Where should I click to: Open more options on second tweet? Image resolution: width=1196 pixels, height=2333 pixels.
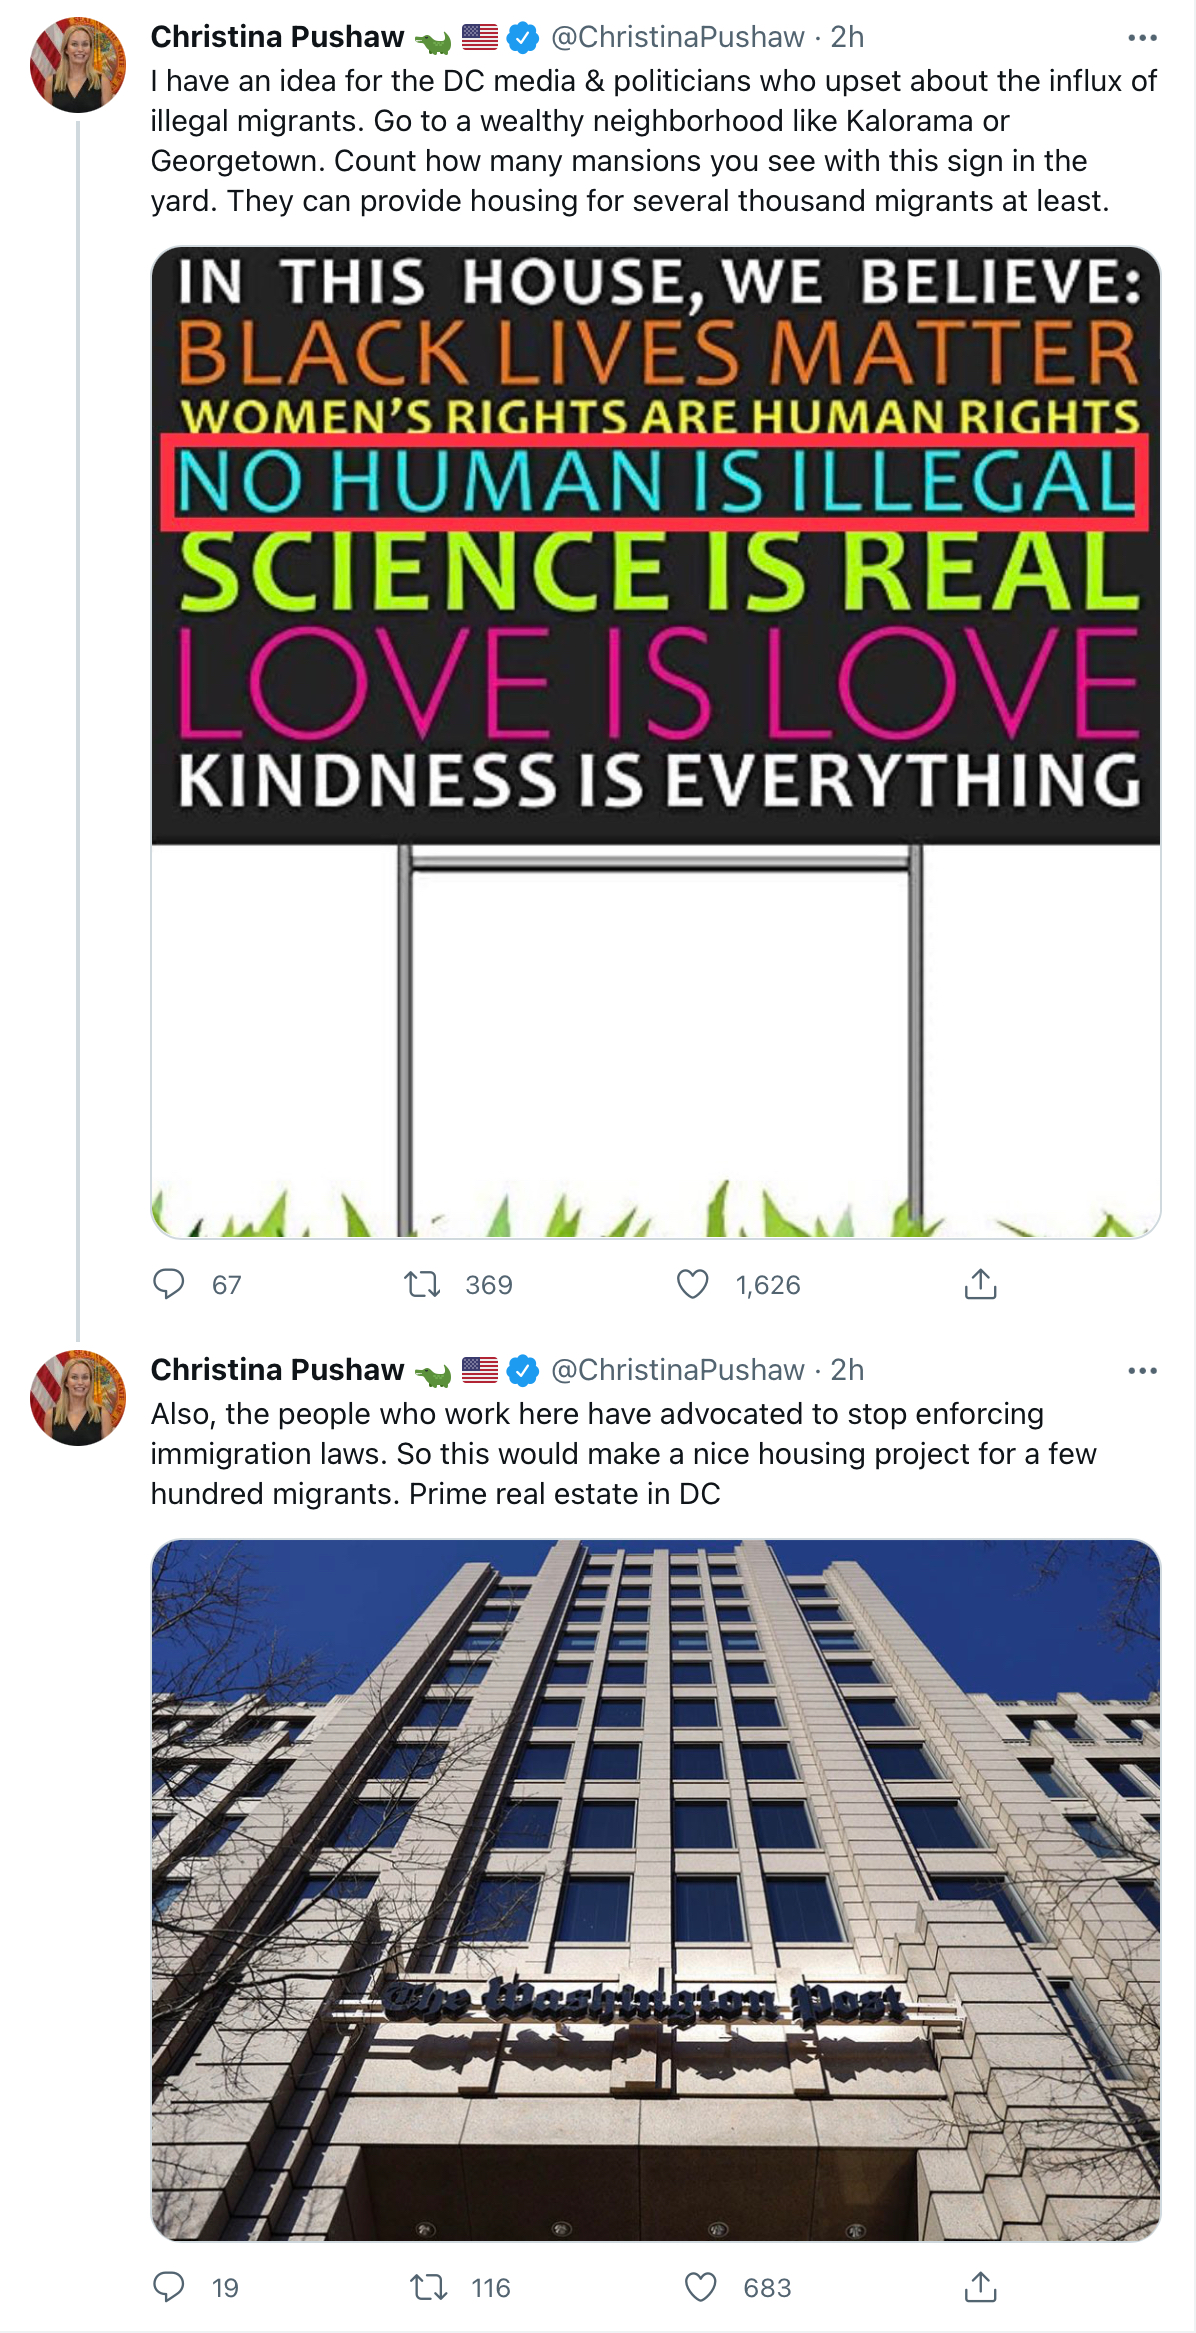[1141, 1370]
